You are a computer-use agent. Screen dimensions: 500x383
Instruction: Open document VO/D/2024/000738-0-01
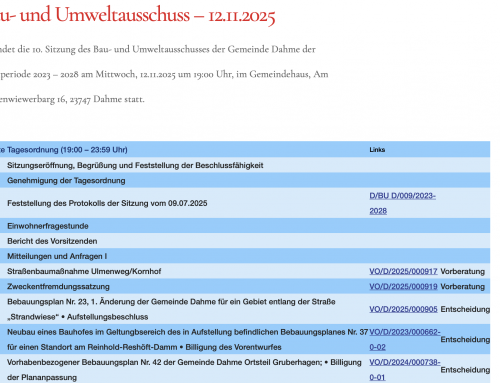405,370
